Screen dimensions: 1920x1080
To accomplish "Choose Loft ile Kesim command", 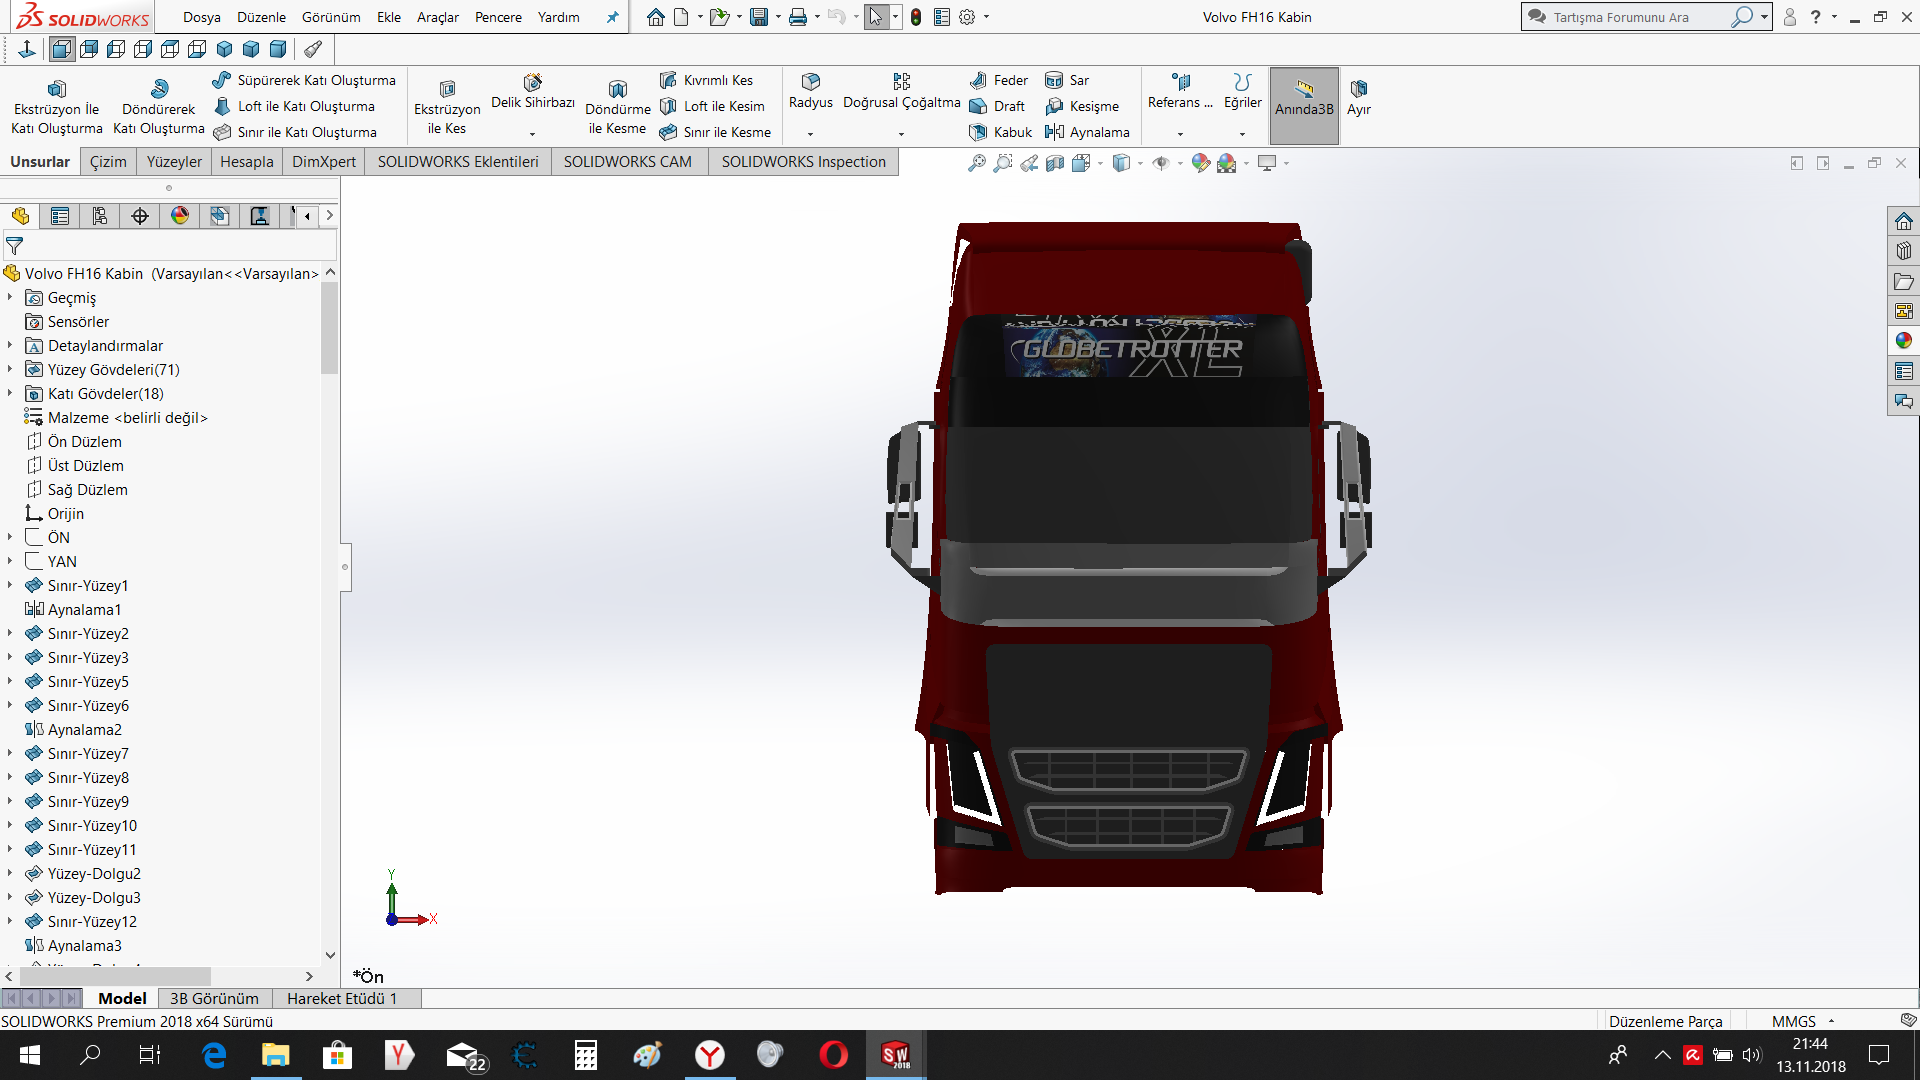I will [x=712, y=106].
